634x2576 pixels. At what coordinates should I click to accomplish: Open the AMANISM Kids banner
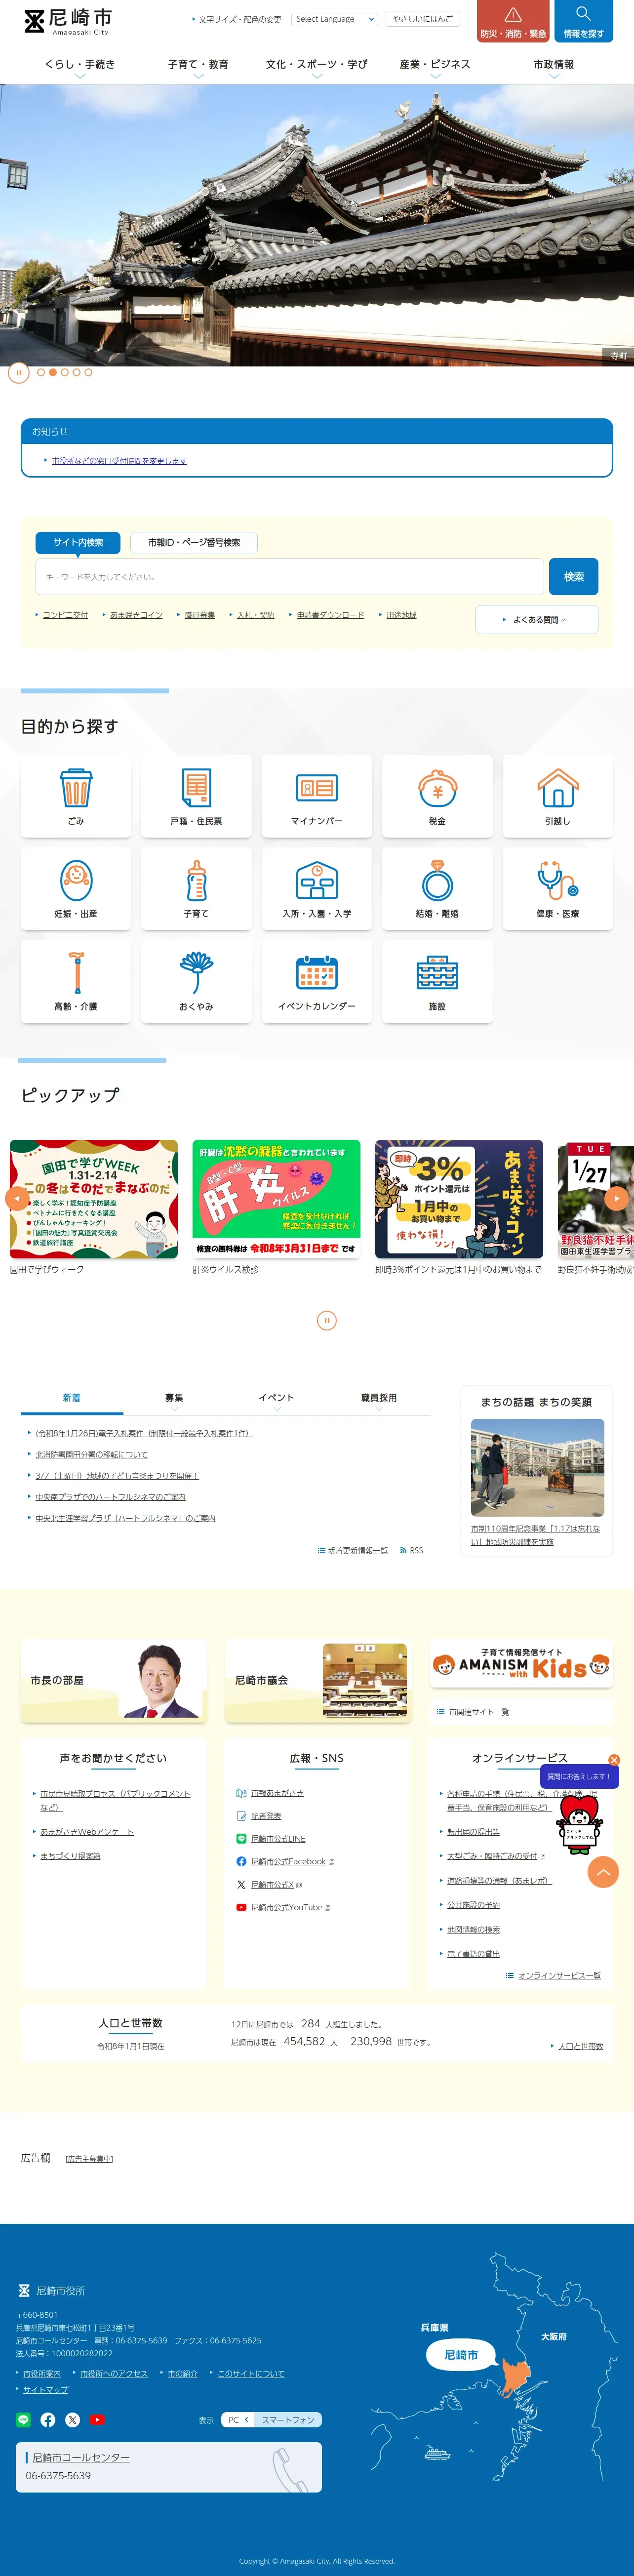[x=521, y=1664]
